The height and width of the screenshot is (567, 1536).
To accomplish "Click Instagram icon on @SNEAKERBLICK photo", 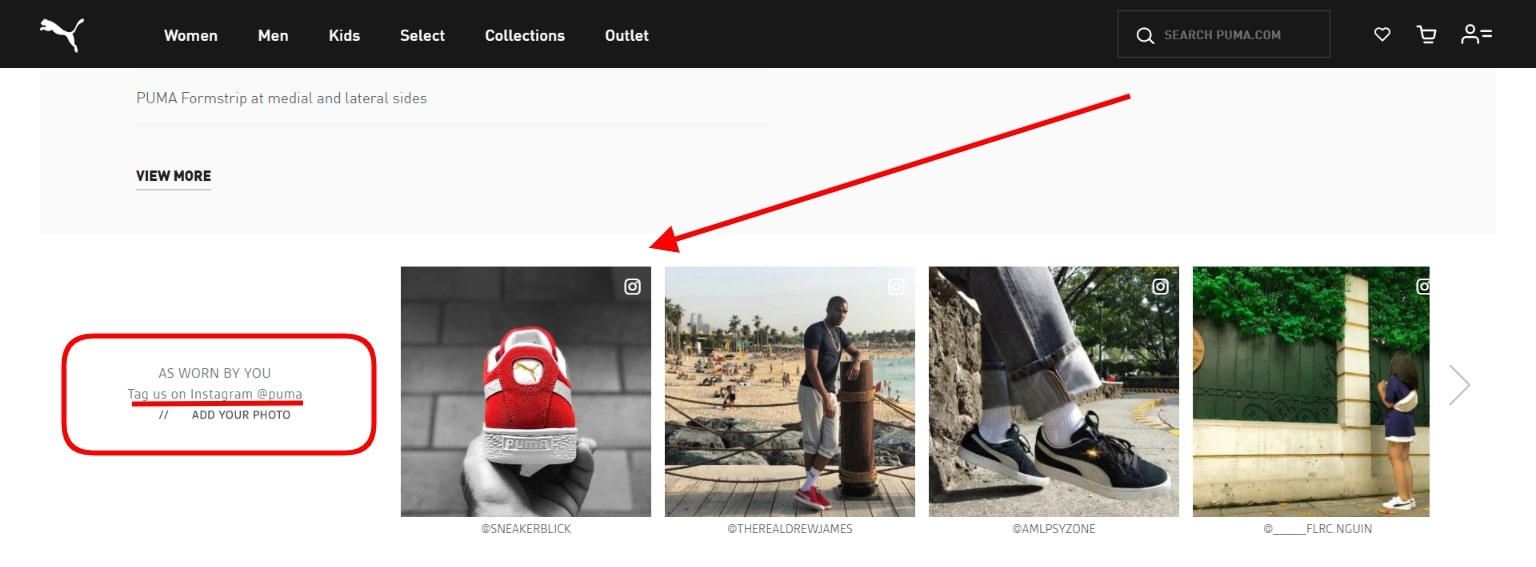I will (632, 287).
